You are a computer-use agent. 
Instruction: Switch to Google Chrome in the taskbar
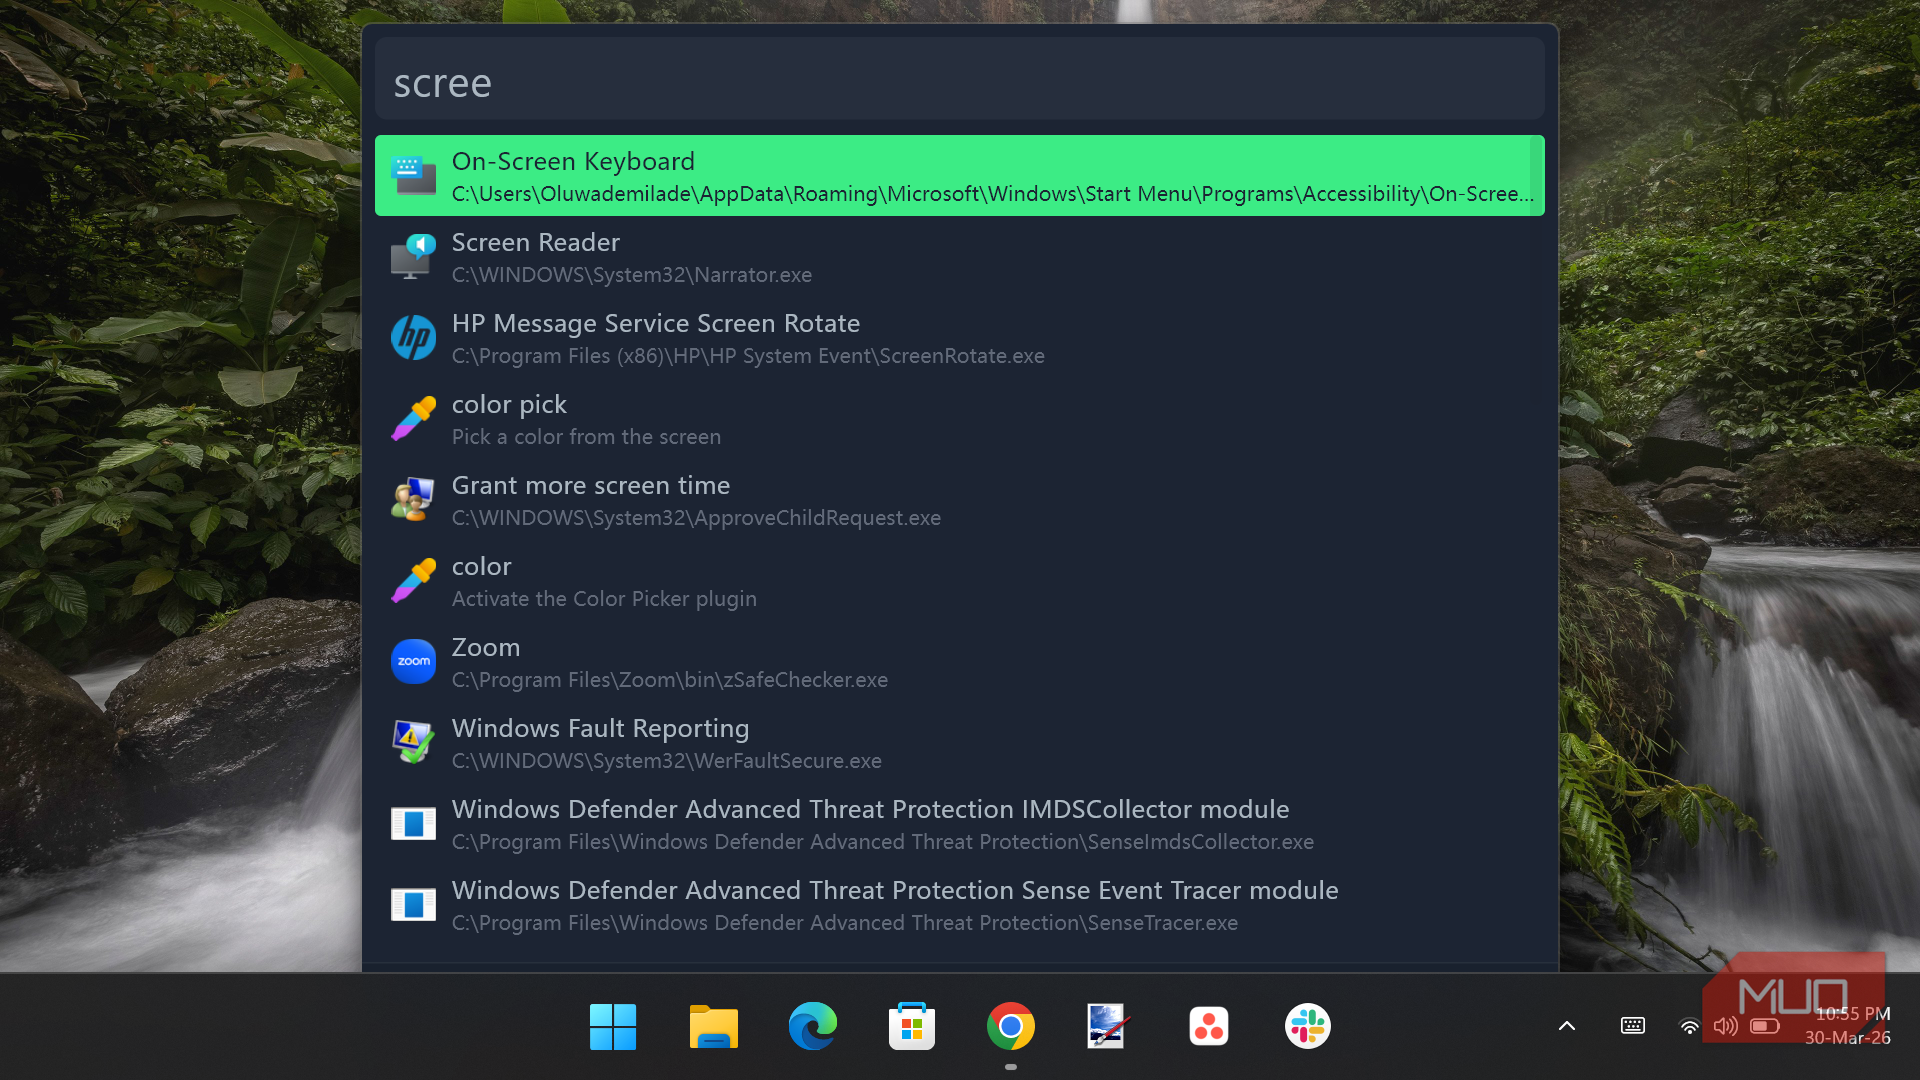pyautogui.click(x=1011, y=1027)
